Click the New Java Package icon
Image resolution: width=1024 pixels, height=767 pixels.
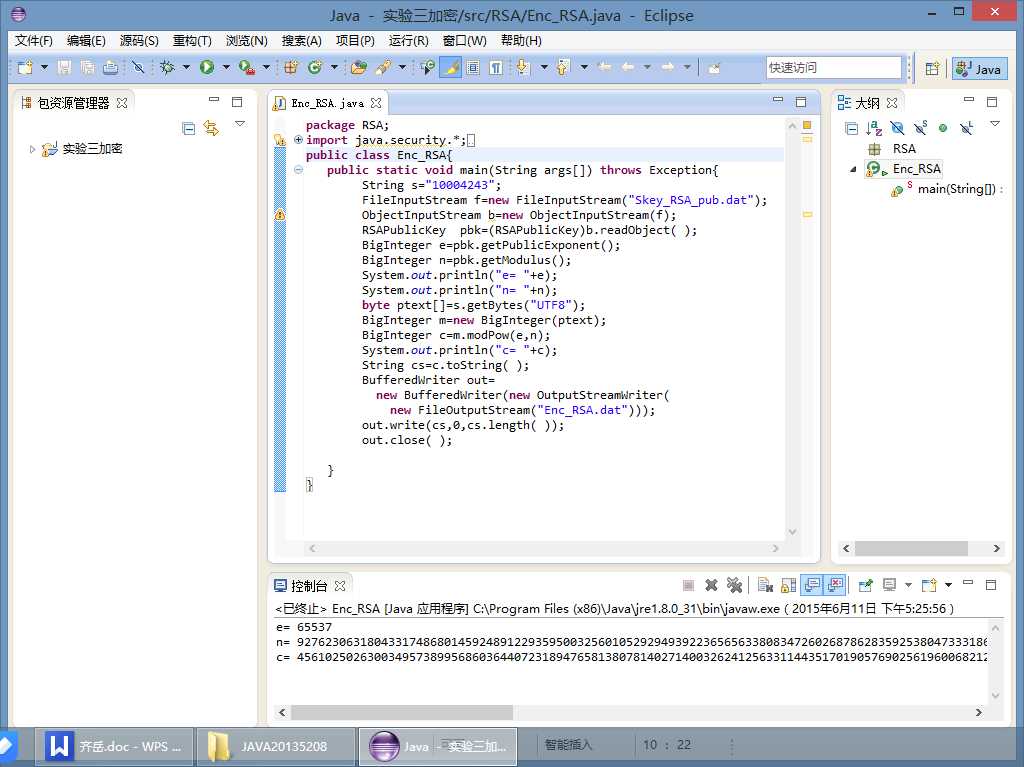291,67
